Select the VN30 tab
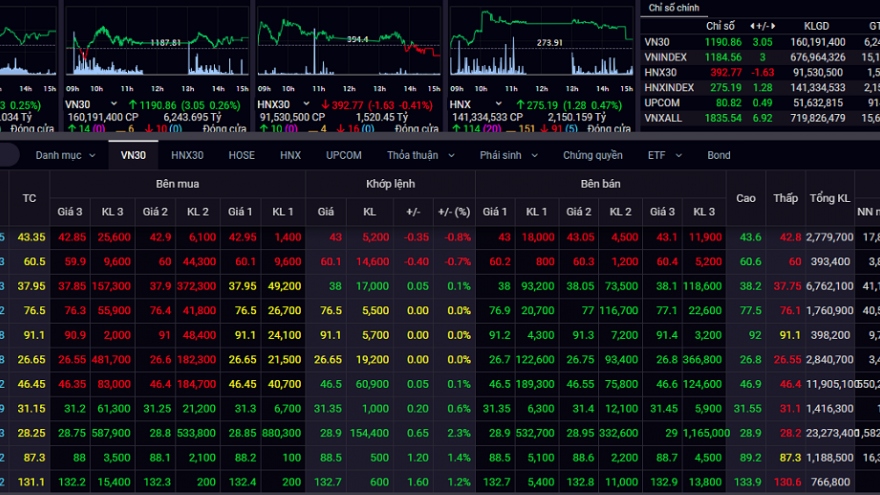Viewport: 880px width, 495px height. (x=133, y=155)
